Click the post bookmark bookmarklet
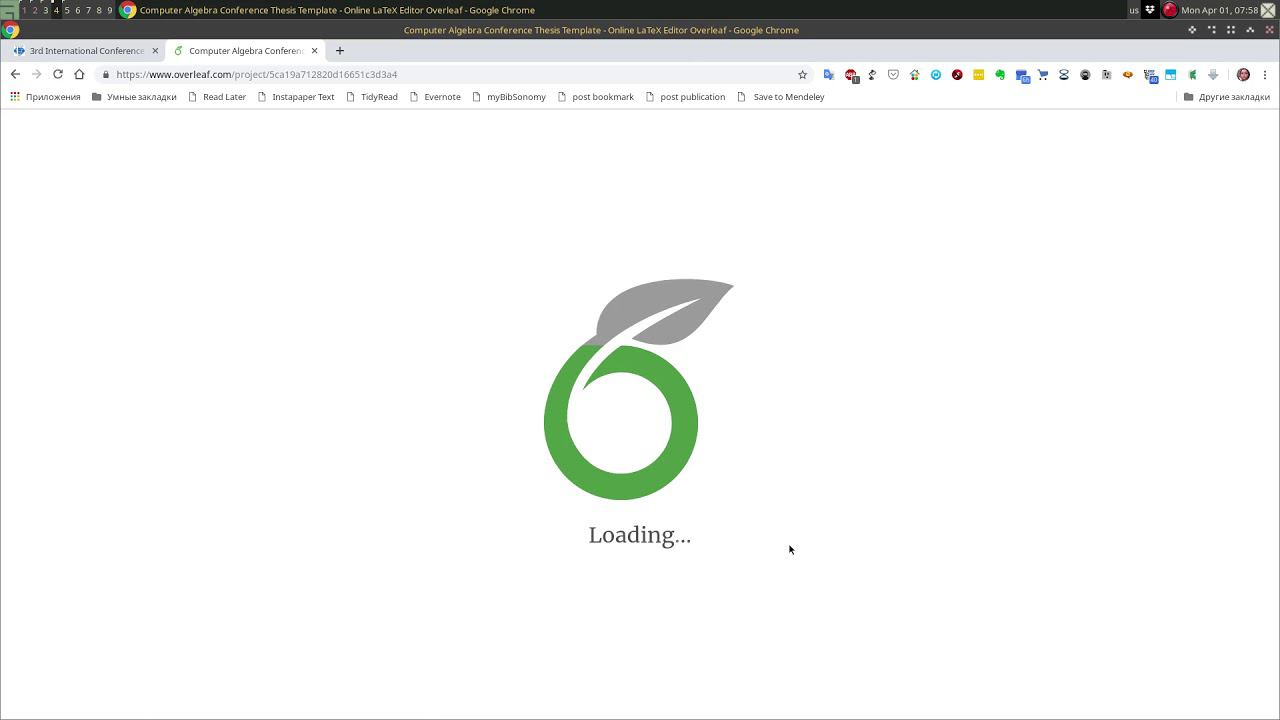Image resolution: width=1280 pixels, height=720 pixels. click(x=595, y=97)
